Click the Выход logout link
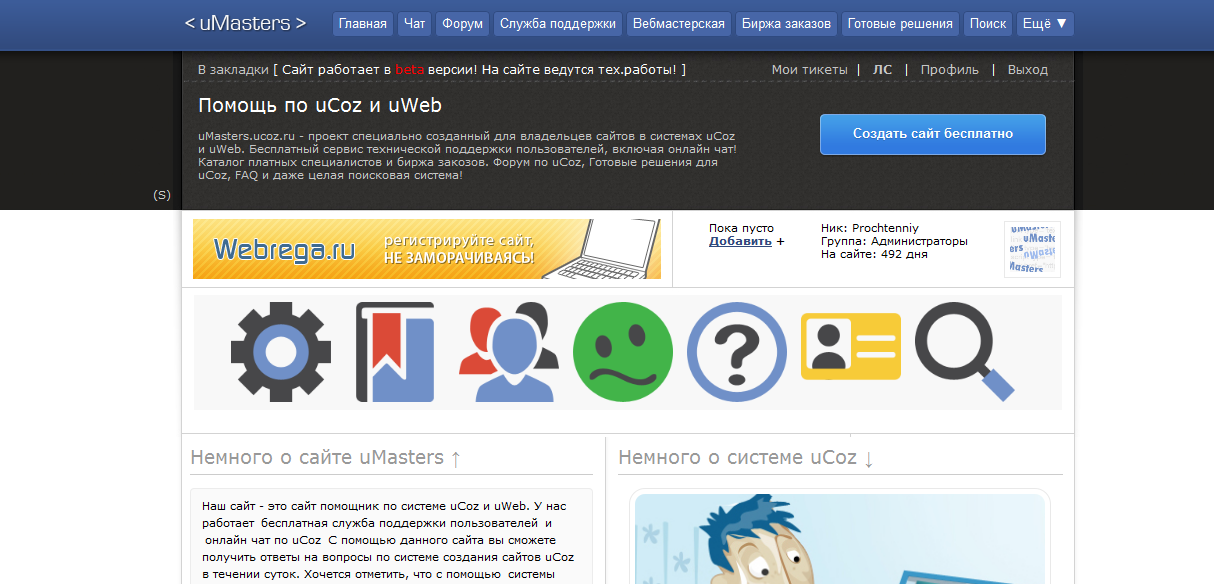The width and height of the screenshot is (1214, 584). pos(1028,70)
